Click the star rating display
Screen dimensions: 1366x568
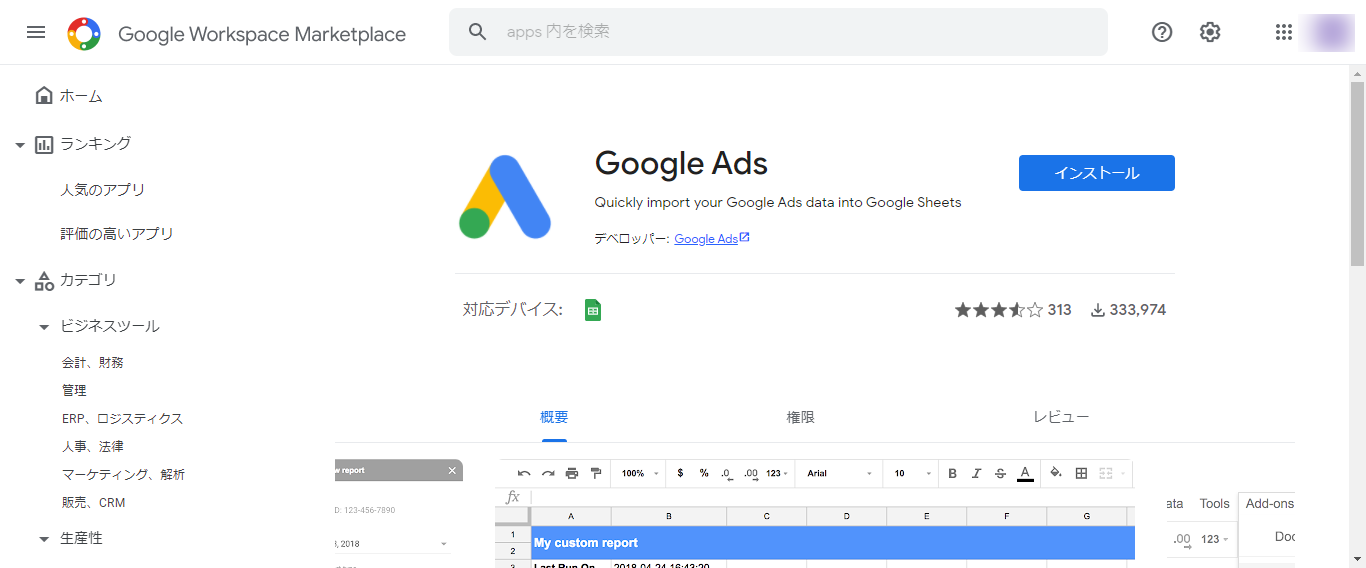(x=998, y=310)
